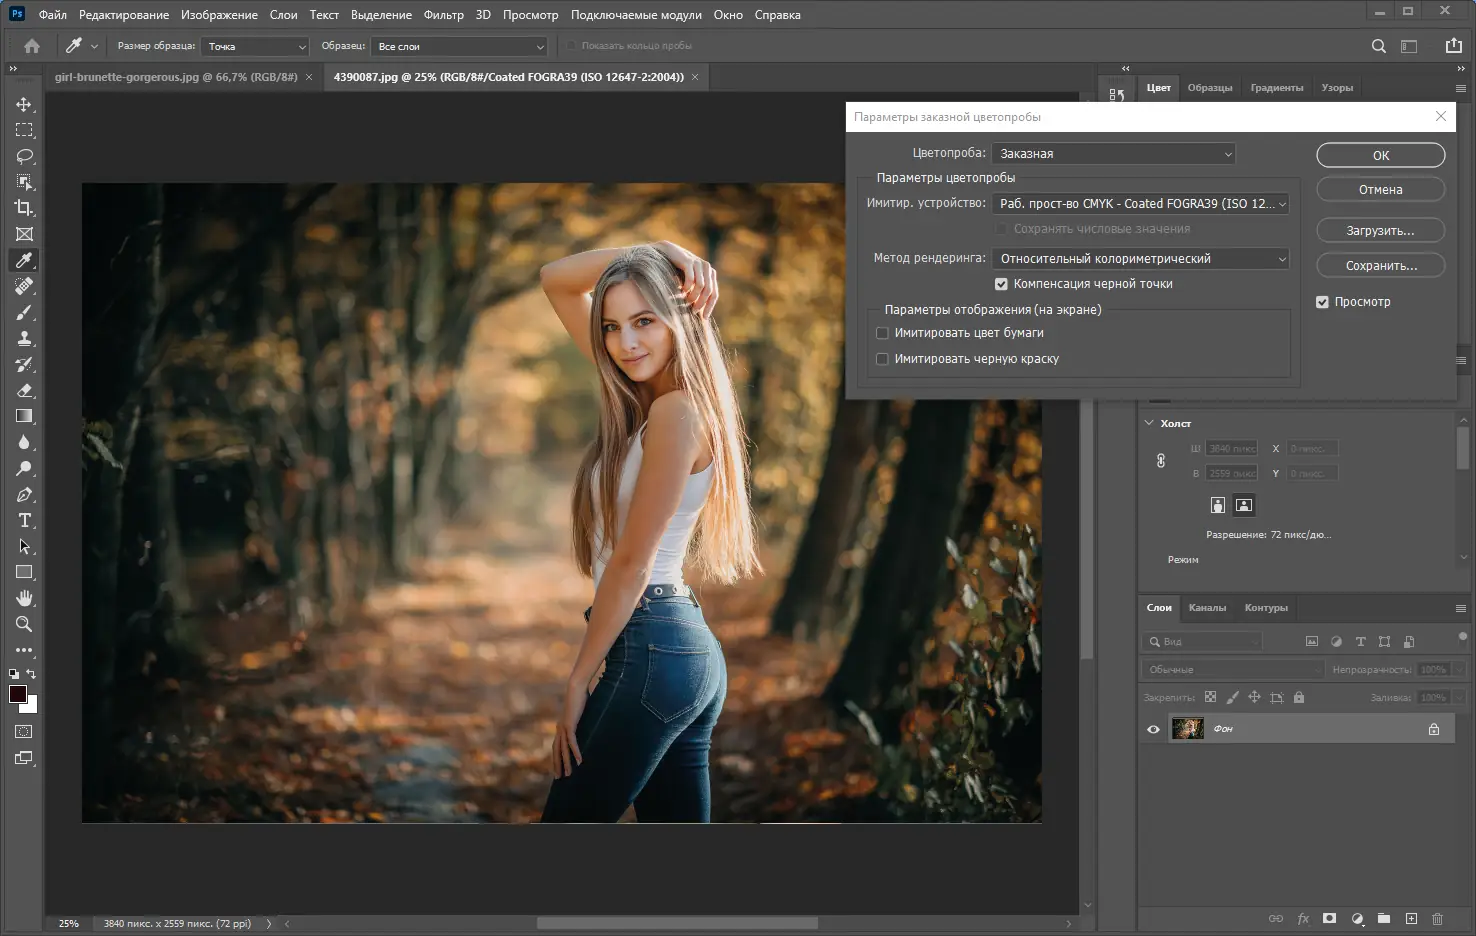The width and height of the screenshot is (1476, 936).
Task: Hide the Фон layer with eye icon
Action: [1153, 729]
